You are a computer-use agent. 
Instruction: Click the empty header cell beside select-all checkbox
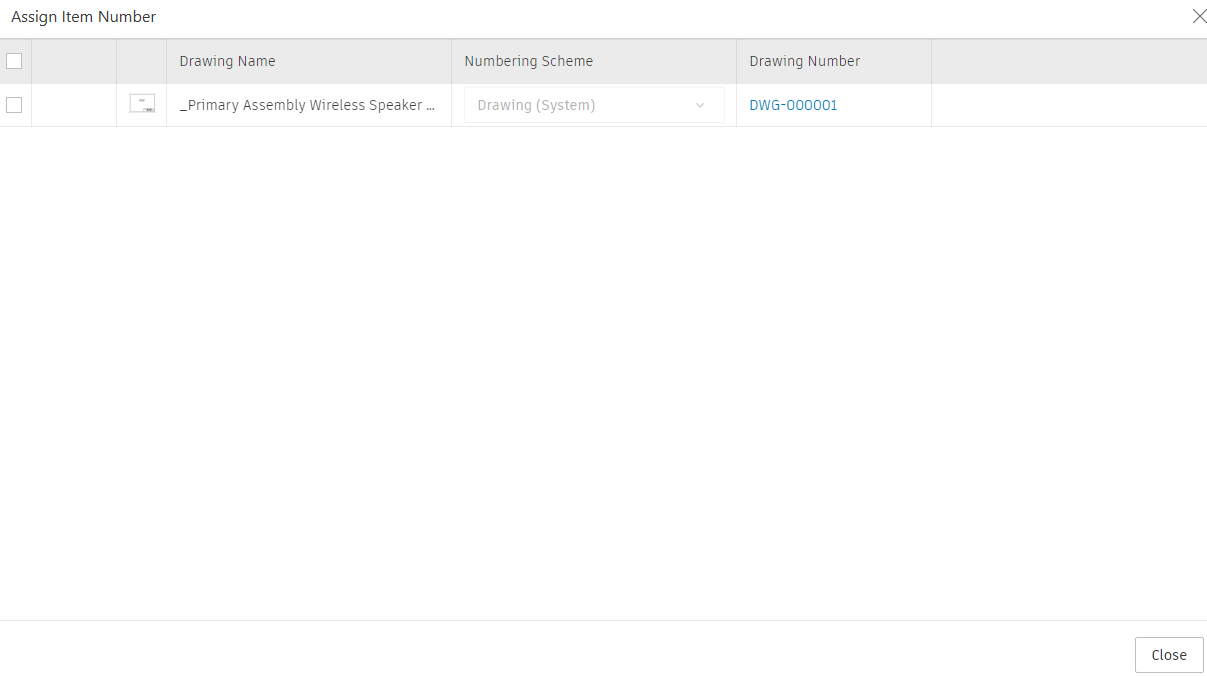click(x=74, y=61)
